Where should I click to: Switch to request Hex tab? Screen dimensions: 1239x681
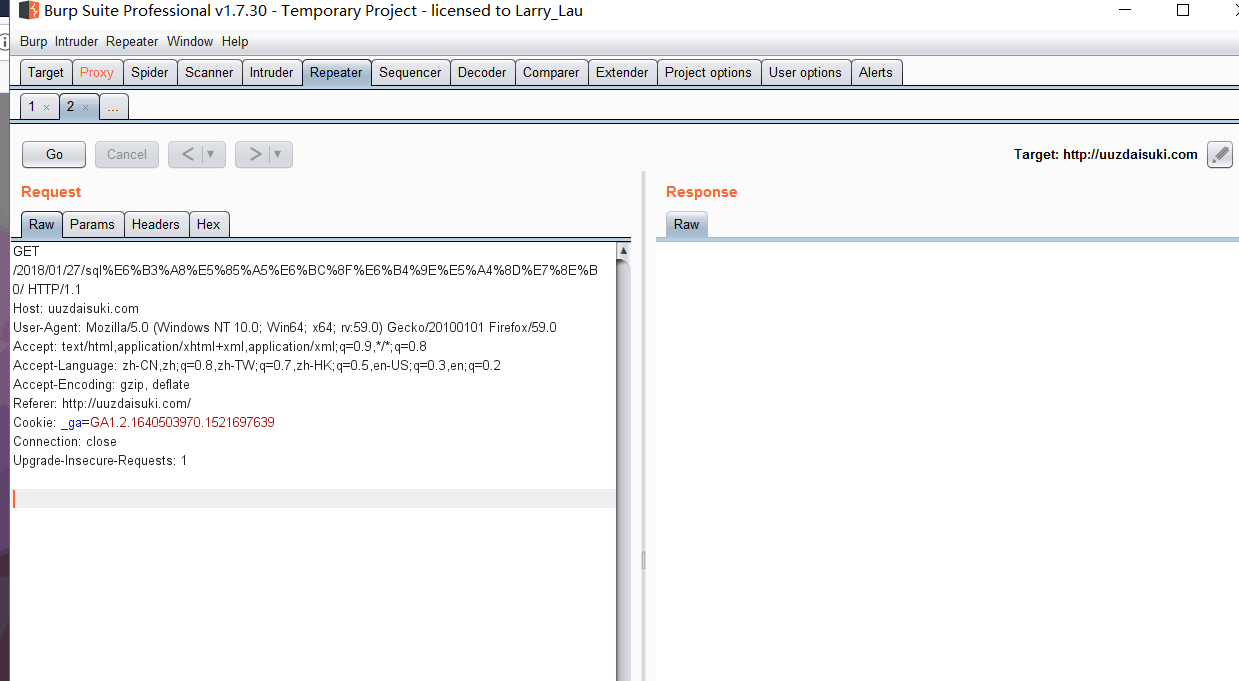tap(208, 224)
